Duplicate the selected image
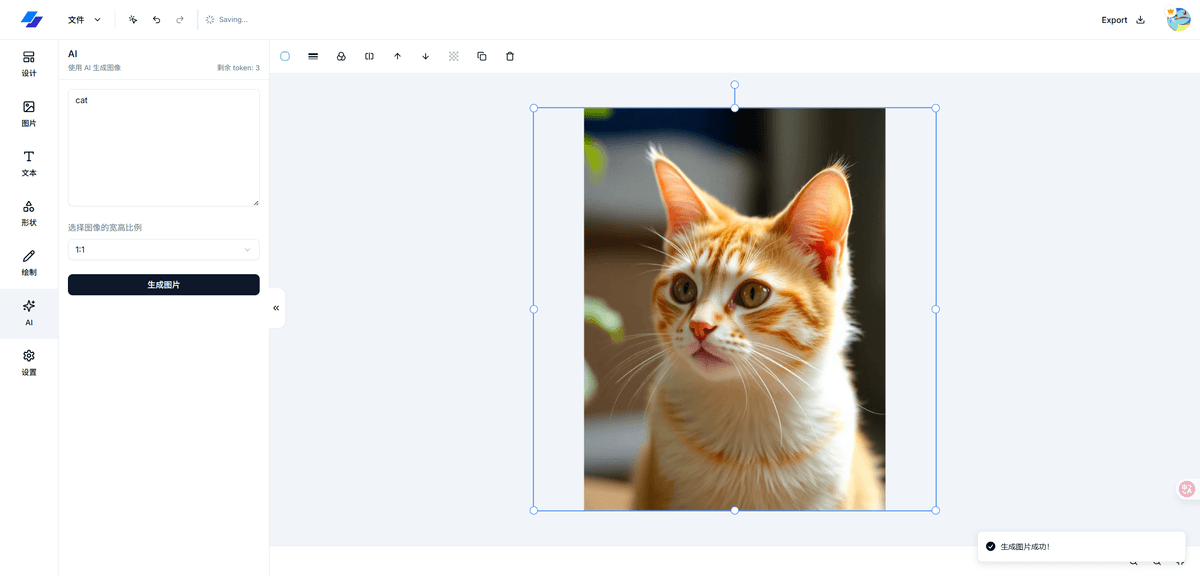 (482, 57)
